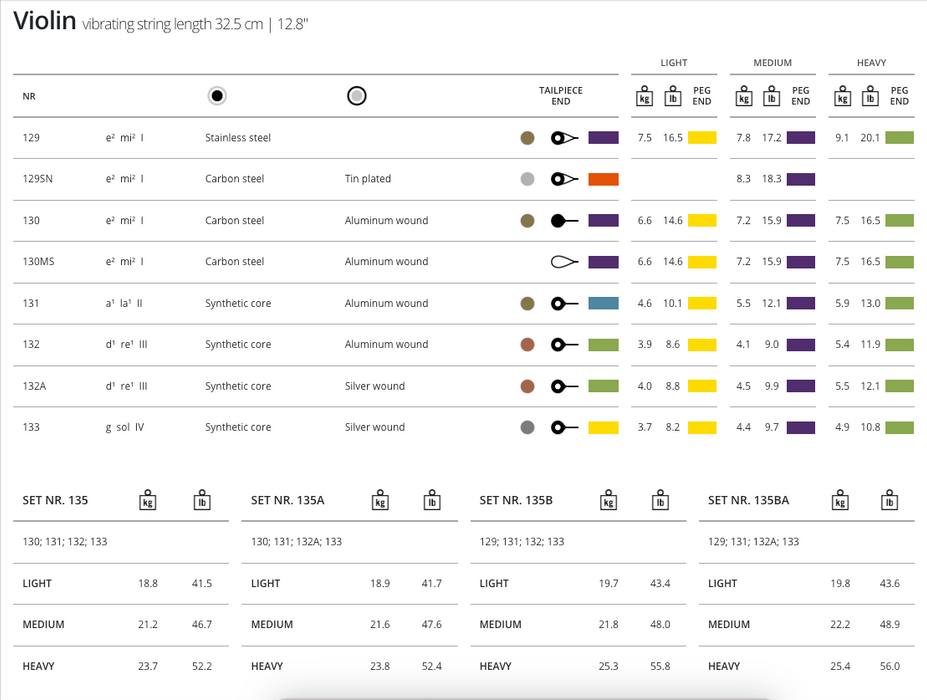Click the teal tailpiece swatch in row 131
Viewport: 927px width, 700px height.
pyautogui.click(x=603, y=304)
